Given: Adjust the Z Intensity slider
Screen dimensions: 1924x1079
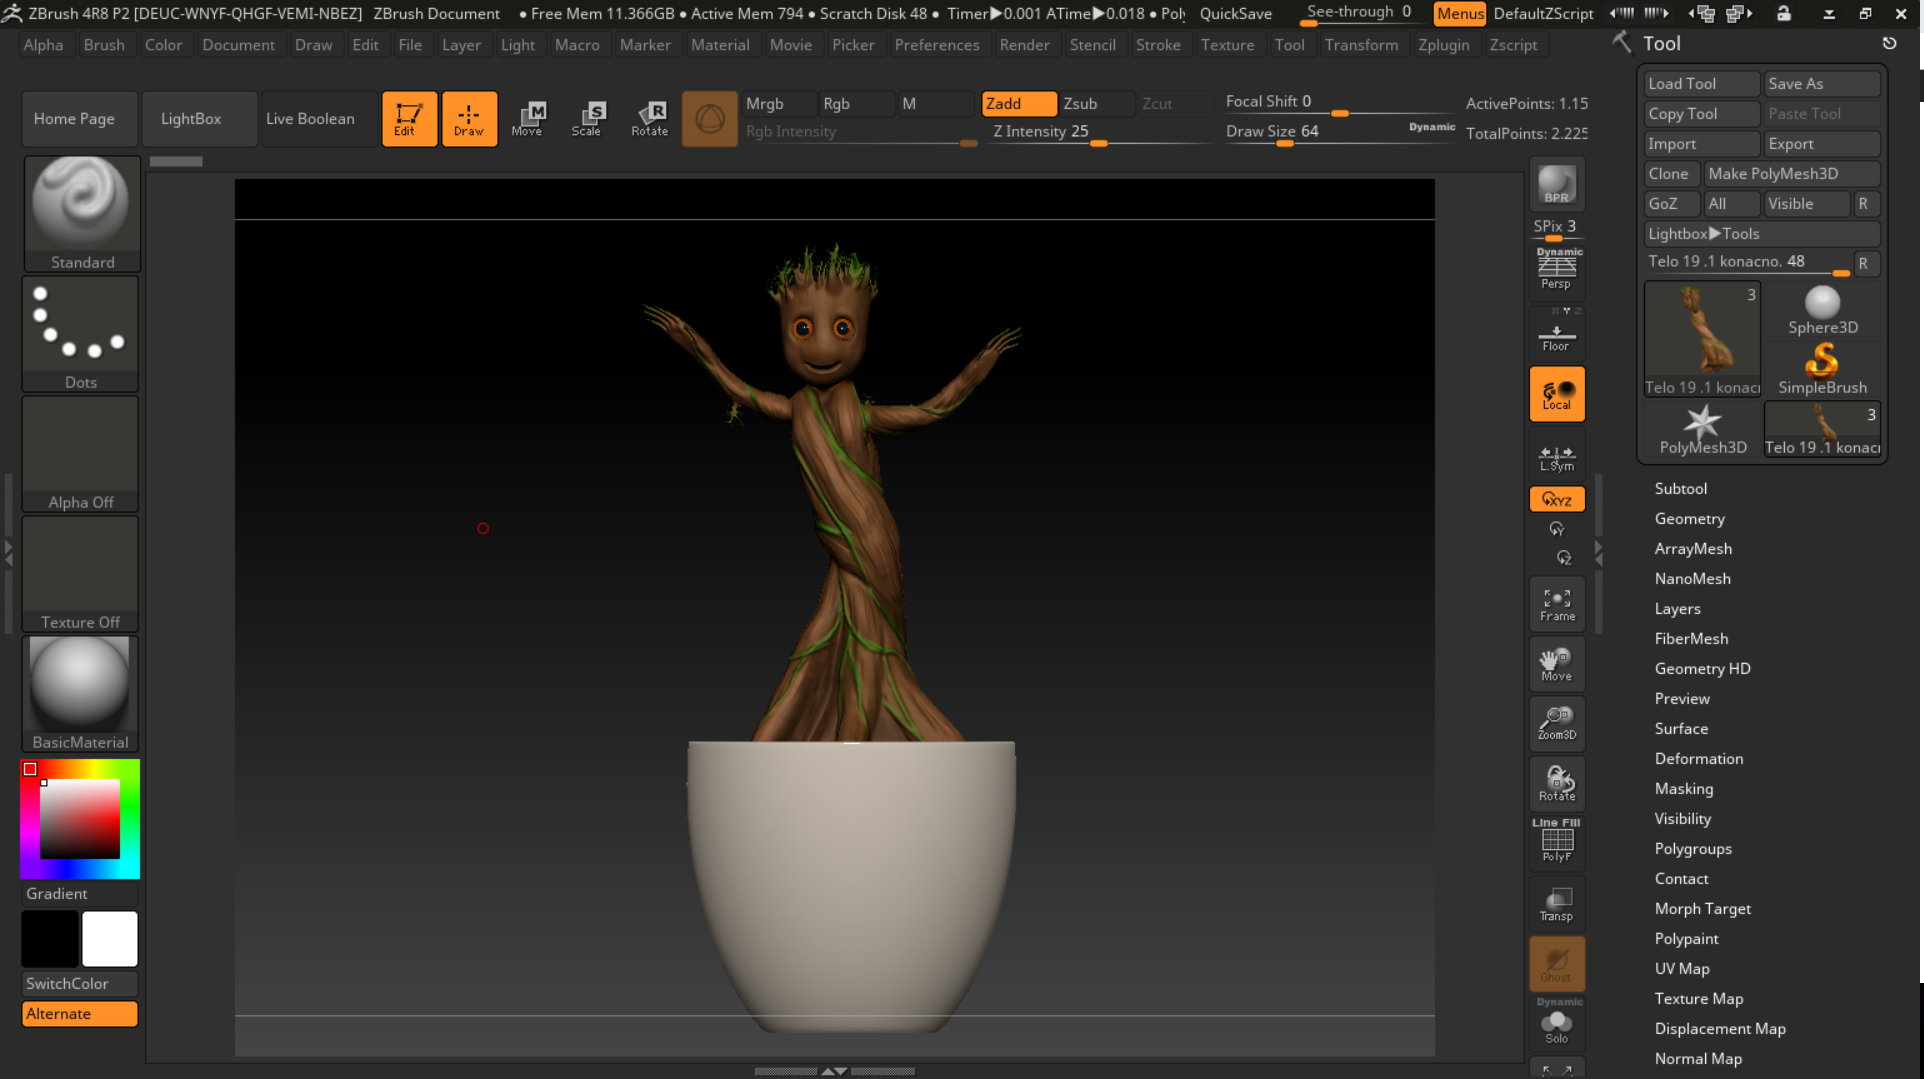Looking at the screenshot, I should 1100,133.
